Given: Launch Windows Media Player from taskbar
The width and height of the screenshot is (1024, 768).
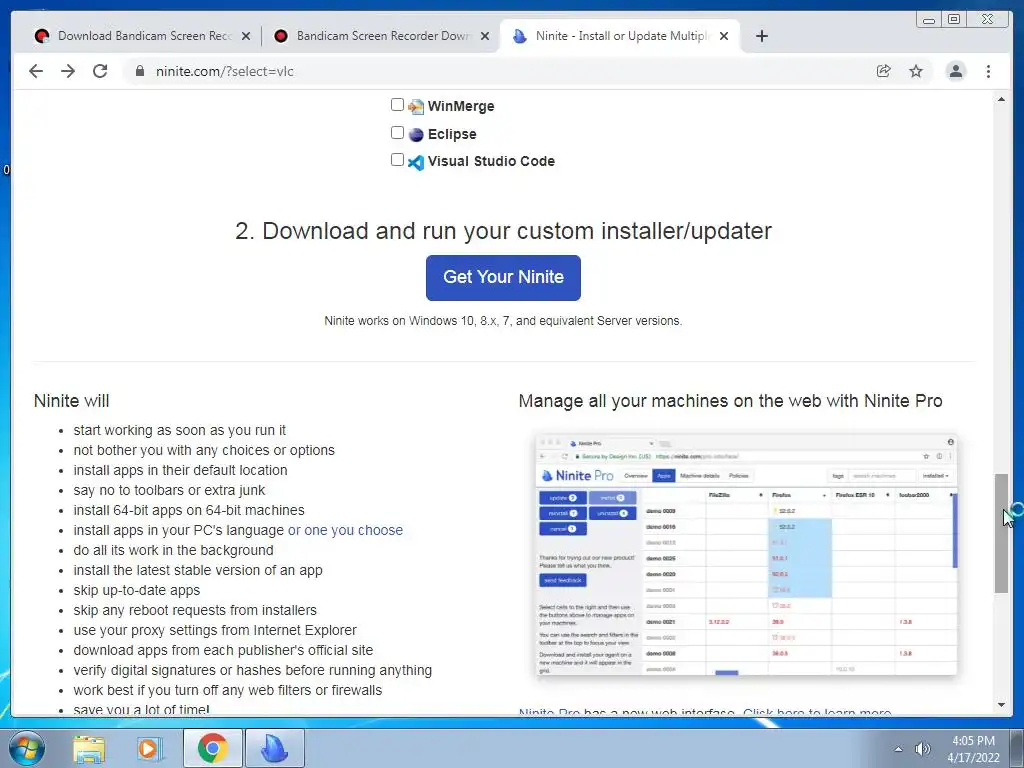Looking at the screenshot, I should click(149, 748).
